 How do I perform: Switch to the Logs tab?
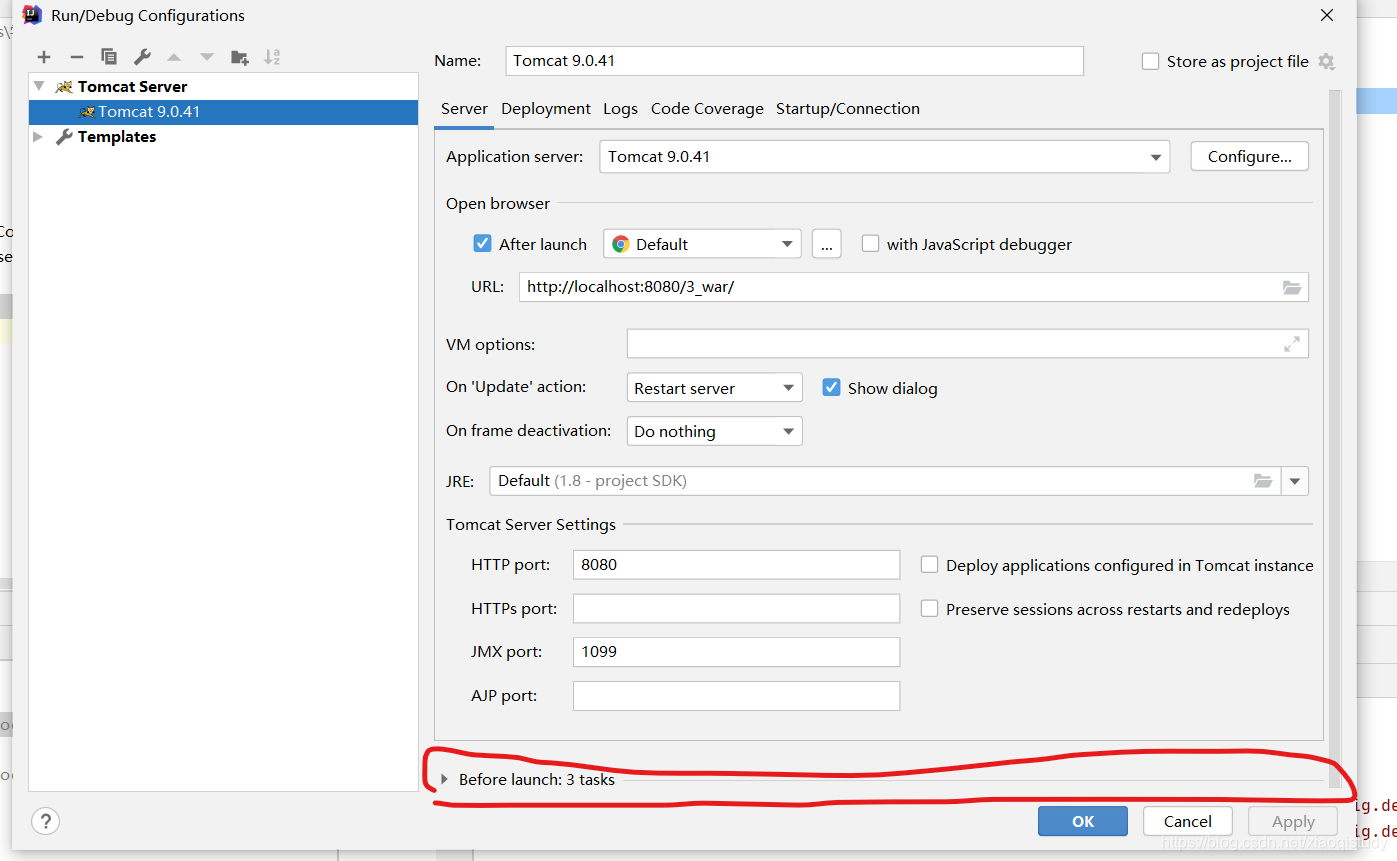click(620, 109)
